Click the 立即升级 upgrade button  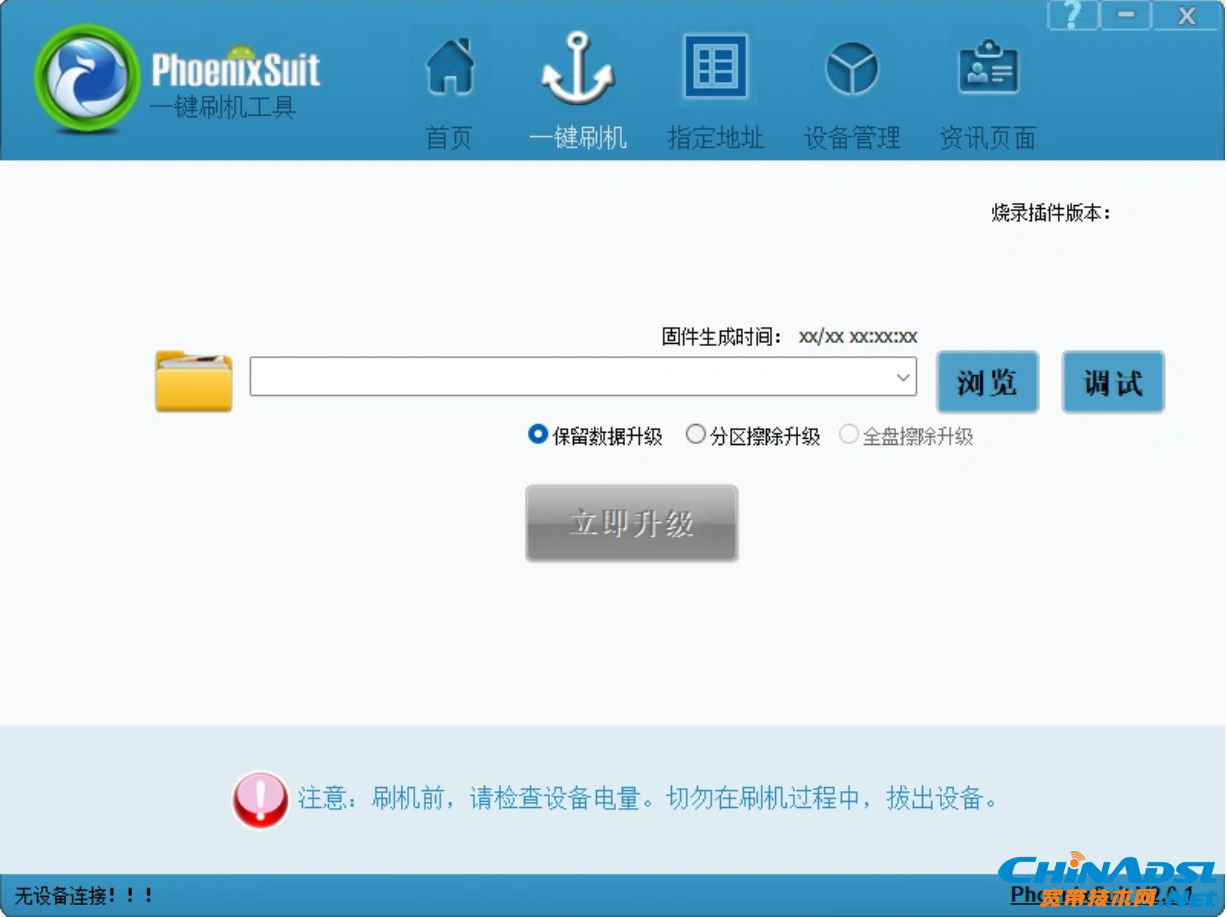(x=632, y=523)
